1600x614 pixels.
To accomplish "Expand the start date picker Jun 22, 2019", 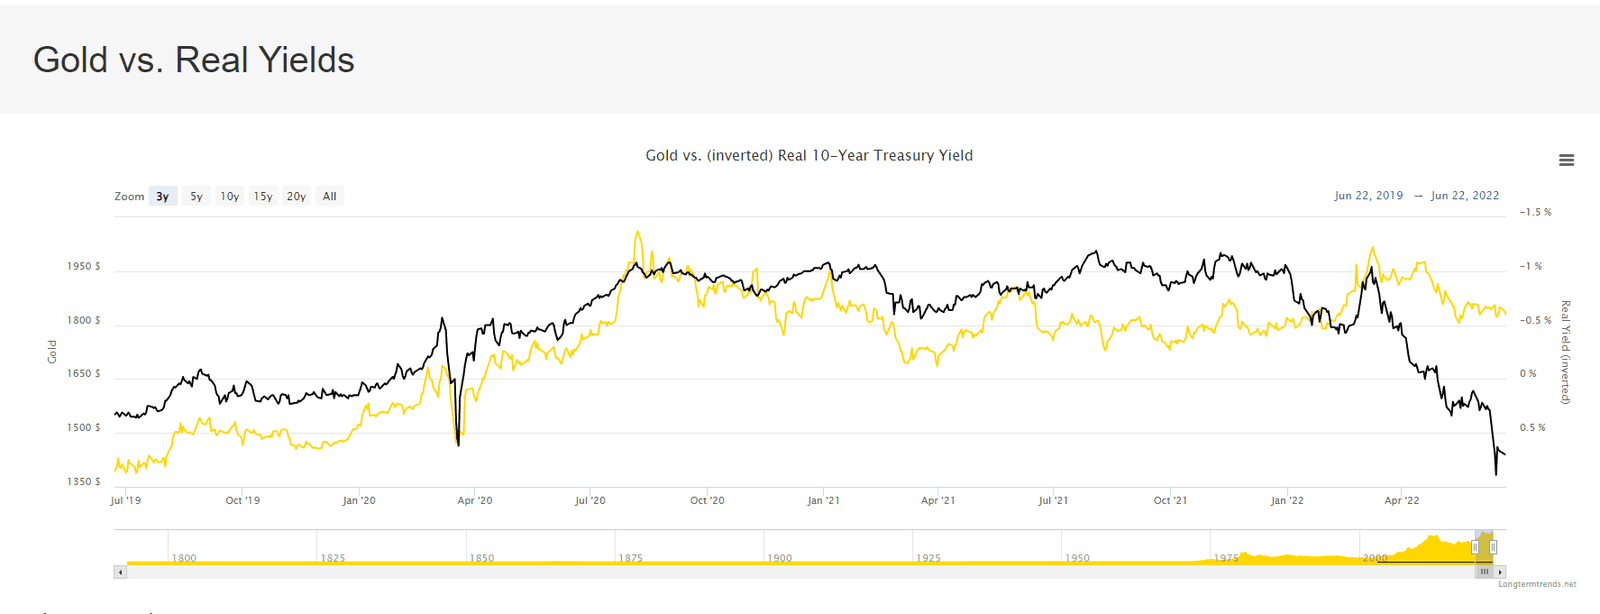I will (x=1368, y=195).
